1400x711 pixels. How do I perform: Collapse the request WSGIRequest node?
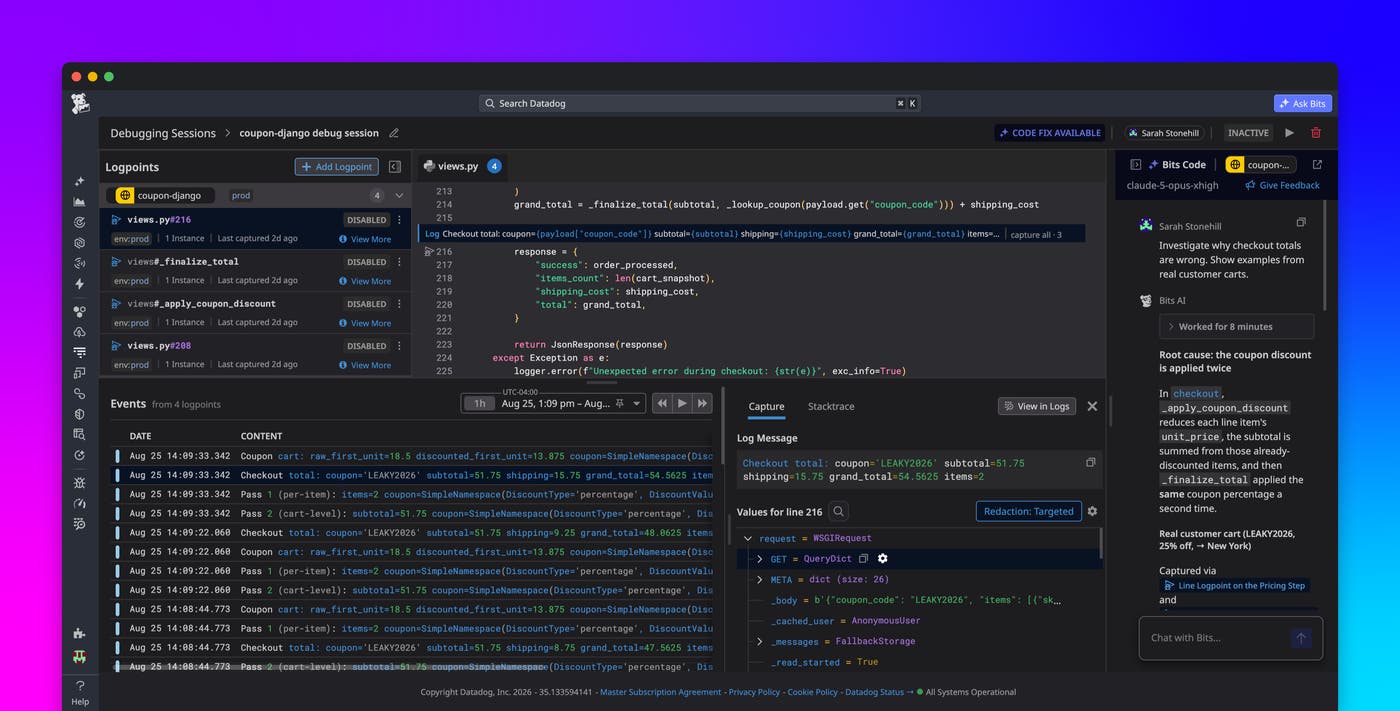pyautogui.click(x=748, y=538)
